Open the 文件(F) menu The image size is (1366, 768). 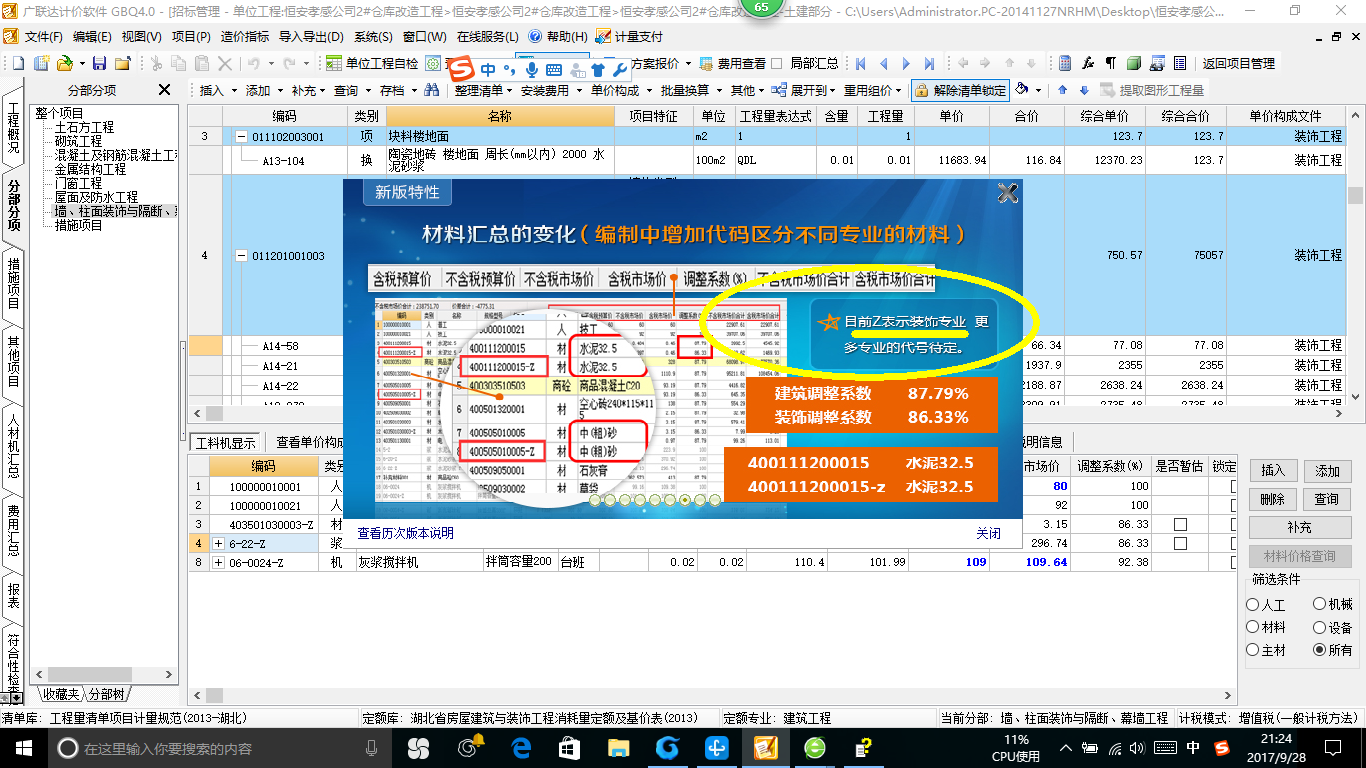click(44, 36)
